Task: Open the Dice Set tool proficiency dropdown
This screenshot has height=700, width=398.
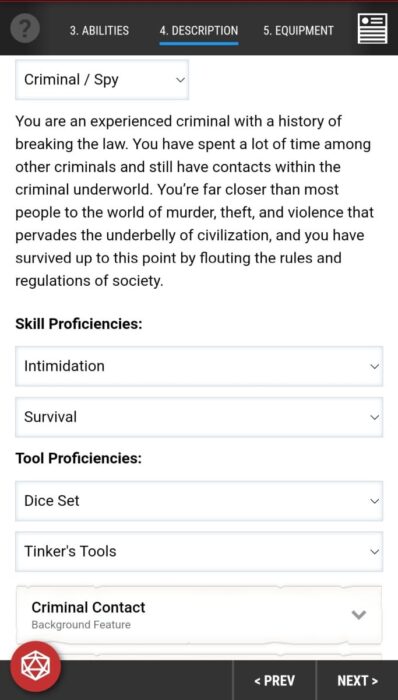Action: [x=199, y=501]
